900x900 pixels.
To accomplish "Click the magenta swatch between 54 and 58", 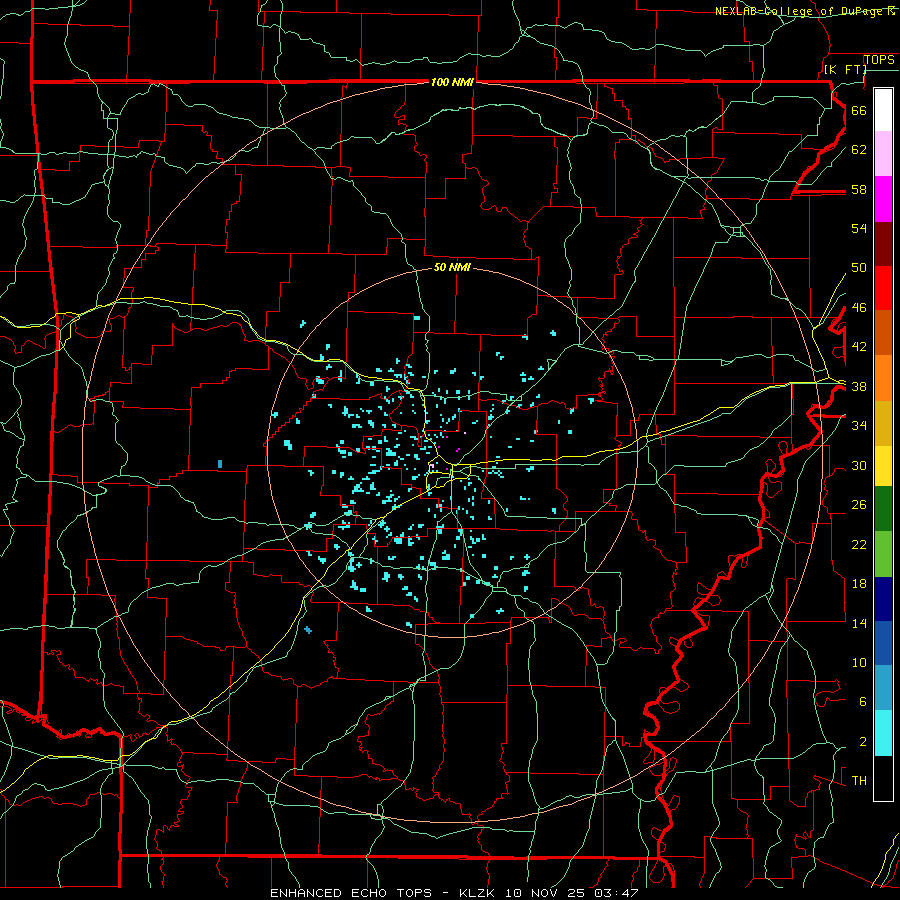I will coord(883,199).
